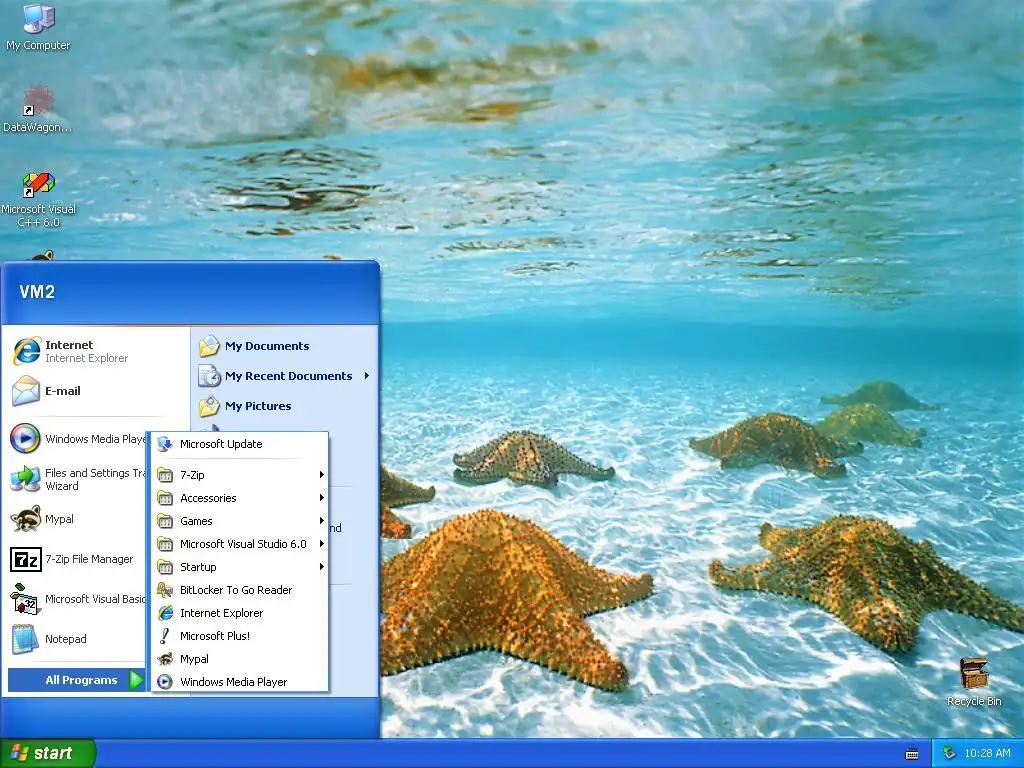Open the Recycle Bin on desktop

[974, 682]
